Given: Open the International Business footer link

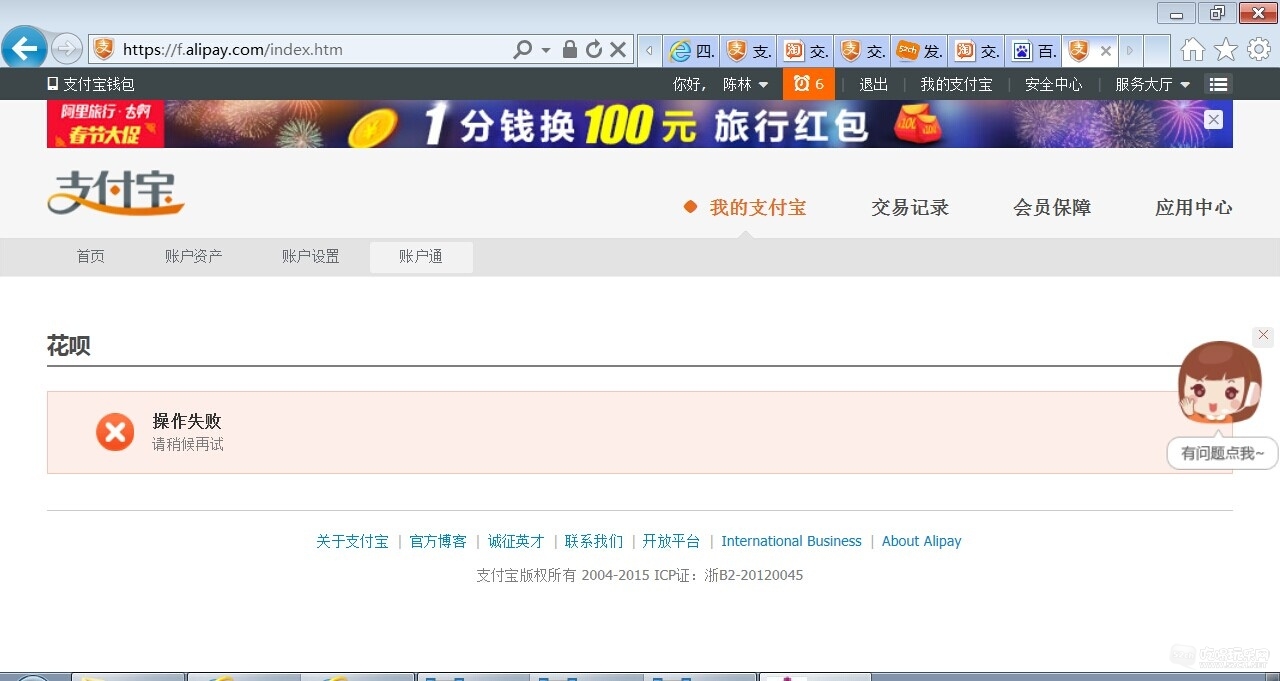Looking at the screenshot, I should pos(791,541).
